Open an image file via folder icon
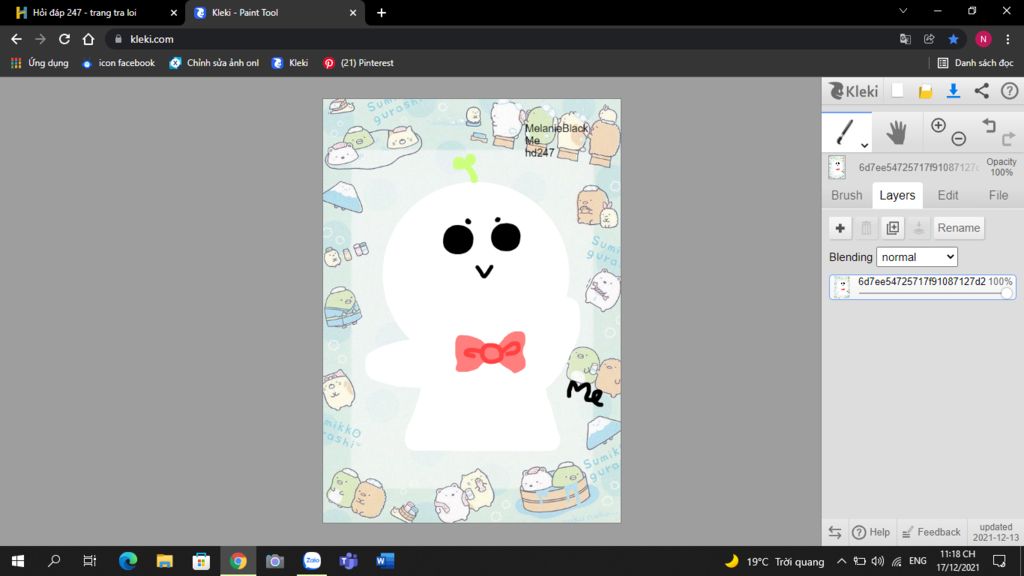The height and width of the screenshot is (576, 1024). point(925,91)
